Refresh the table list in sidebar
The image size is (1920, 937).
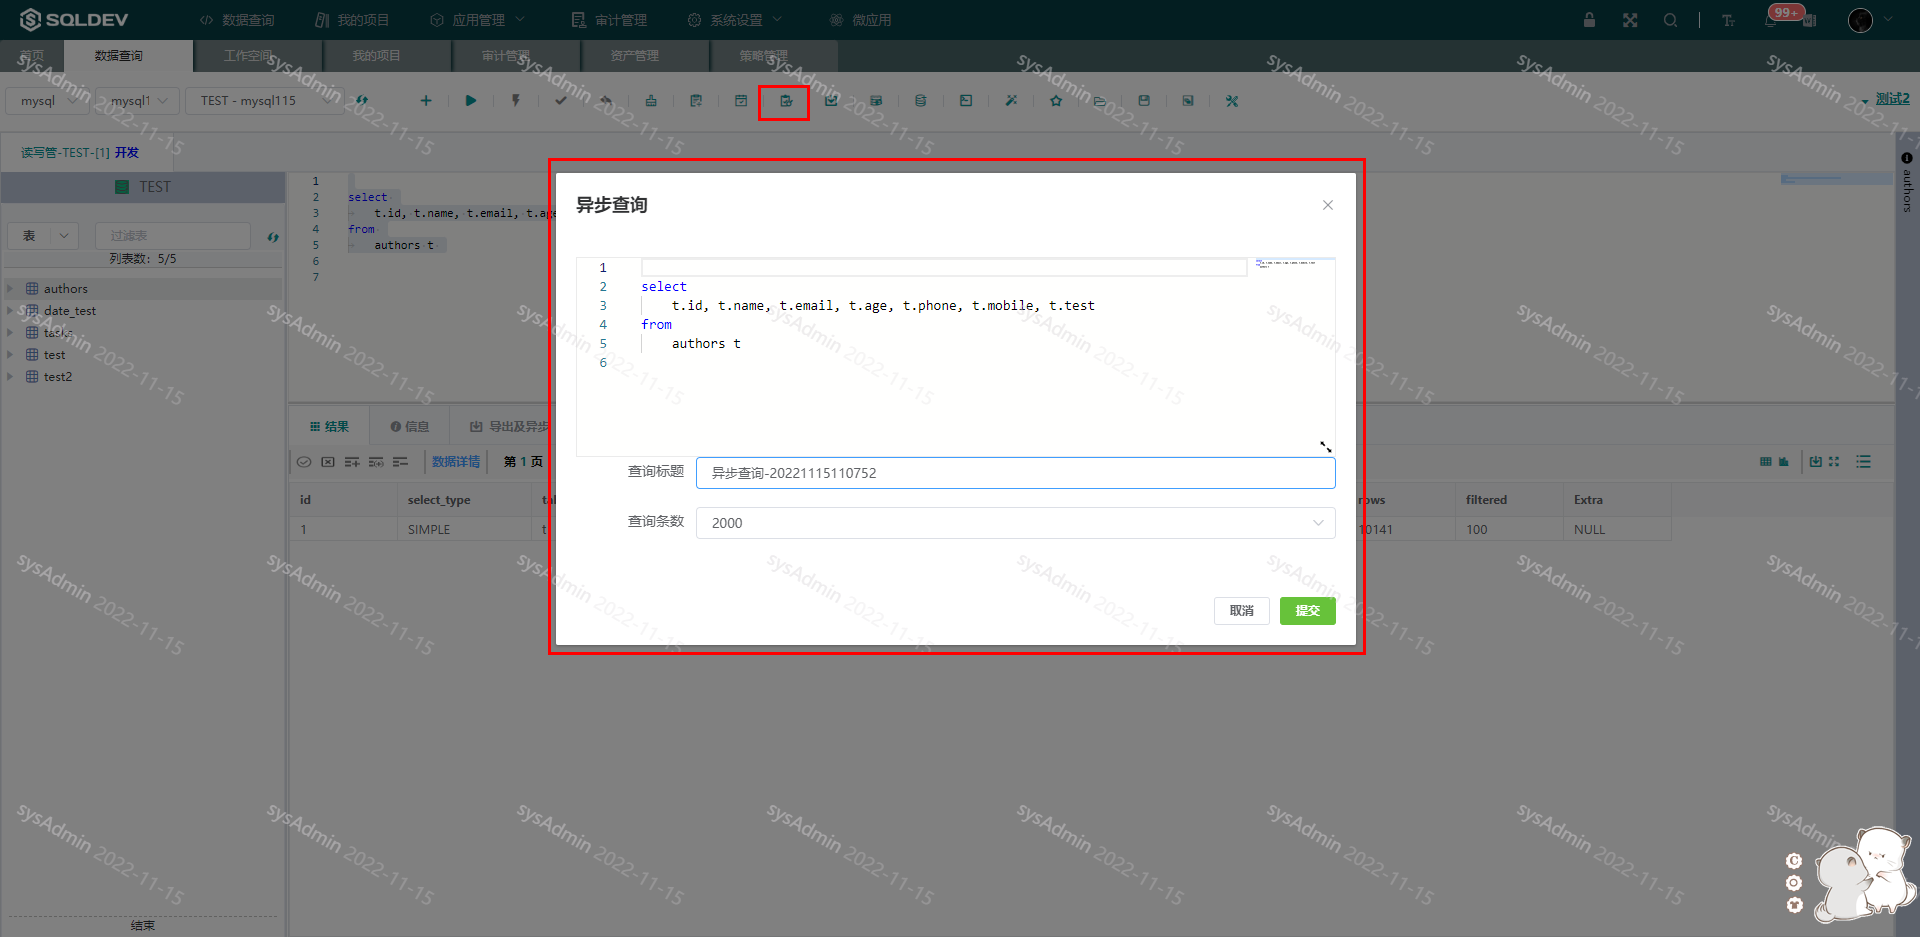coord(273,237)
